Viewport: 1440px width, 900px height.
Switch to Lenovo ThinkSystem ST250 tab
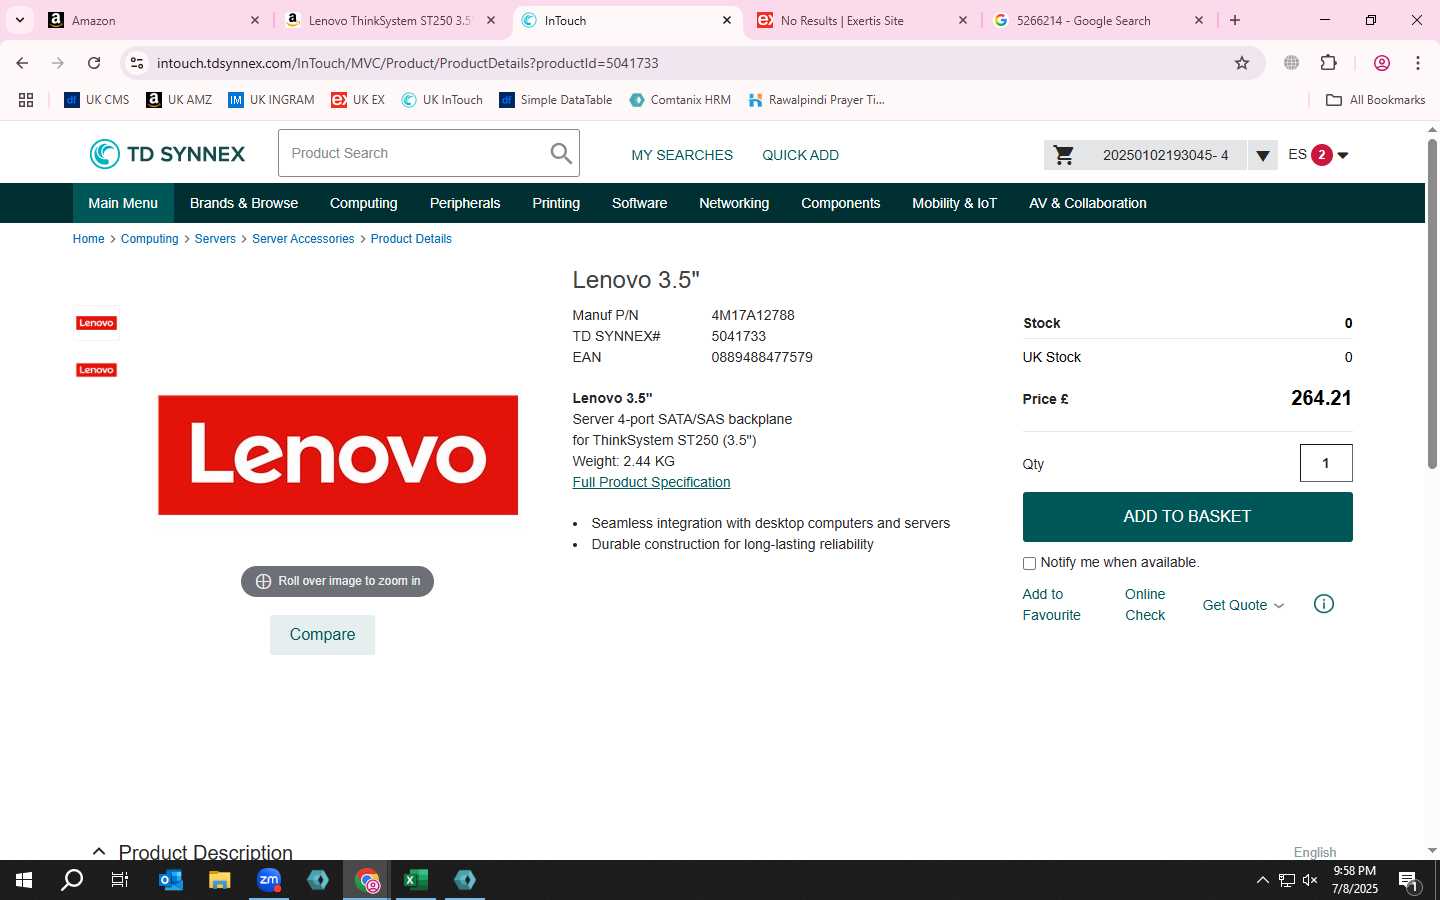pyautogui.click(x=390, y=20)
